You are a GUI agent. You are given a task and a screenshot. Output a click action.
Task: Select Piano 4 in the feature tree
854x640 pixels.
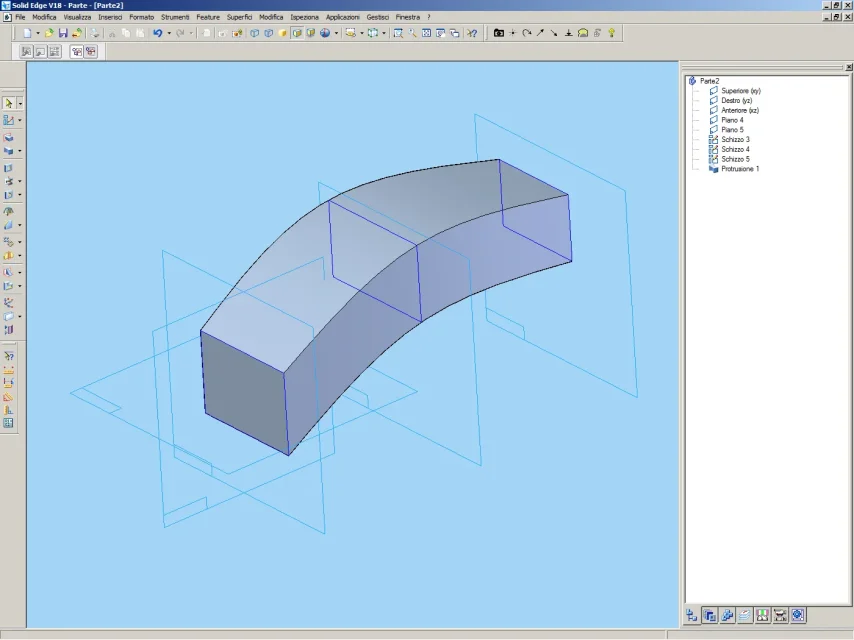coord(732,120)
